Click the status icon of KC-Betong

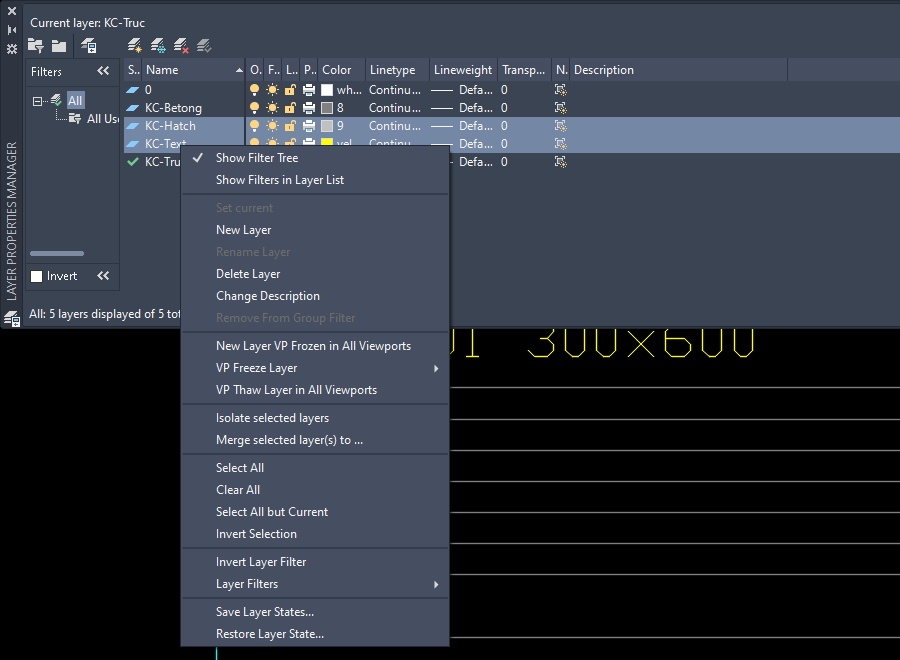pos(133,108)
